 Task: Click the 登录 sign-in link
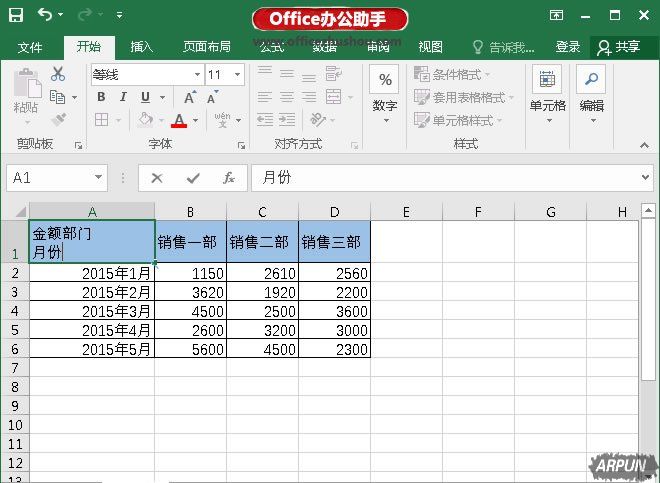(568, 47)
